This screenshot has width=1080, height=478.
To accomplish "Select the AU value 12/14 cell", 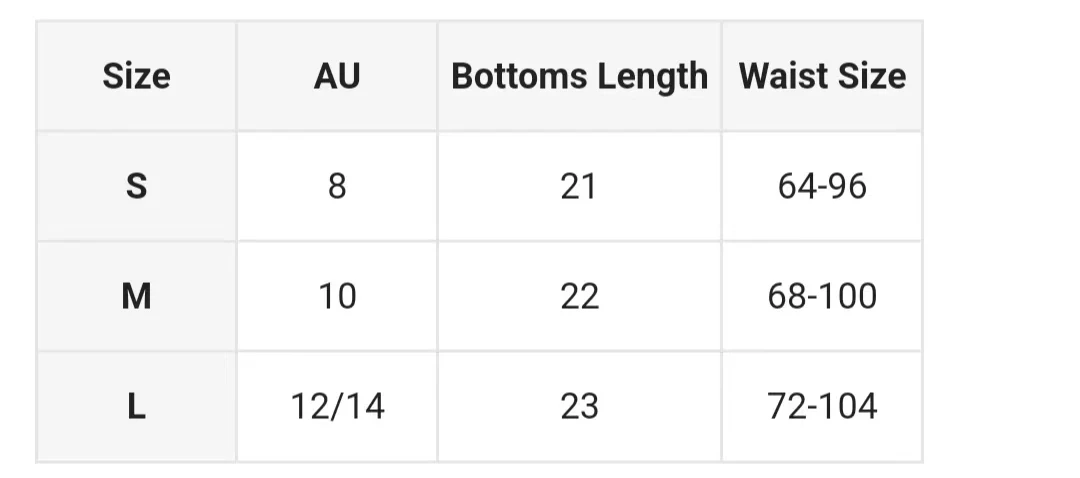I will pos(337,406).
